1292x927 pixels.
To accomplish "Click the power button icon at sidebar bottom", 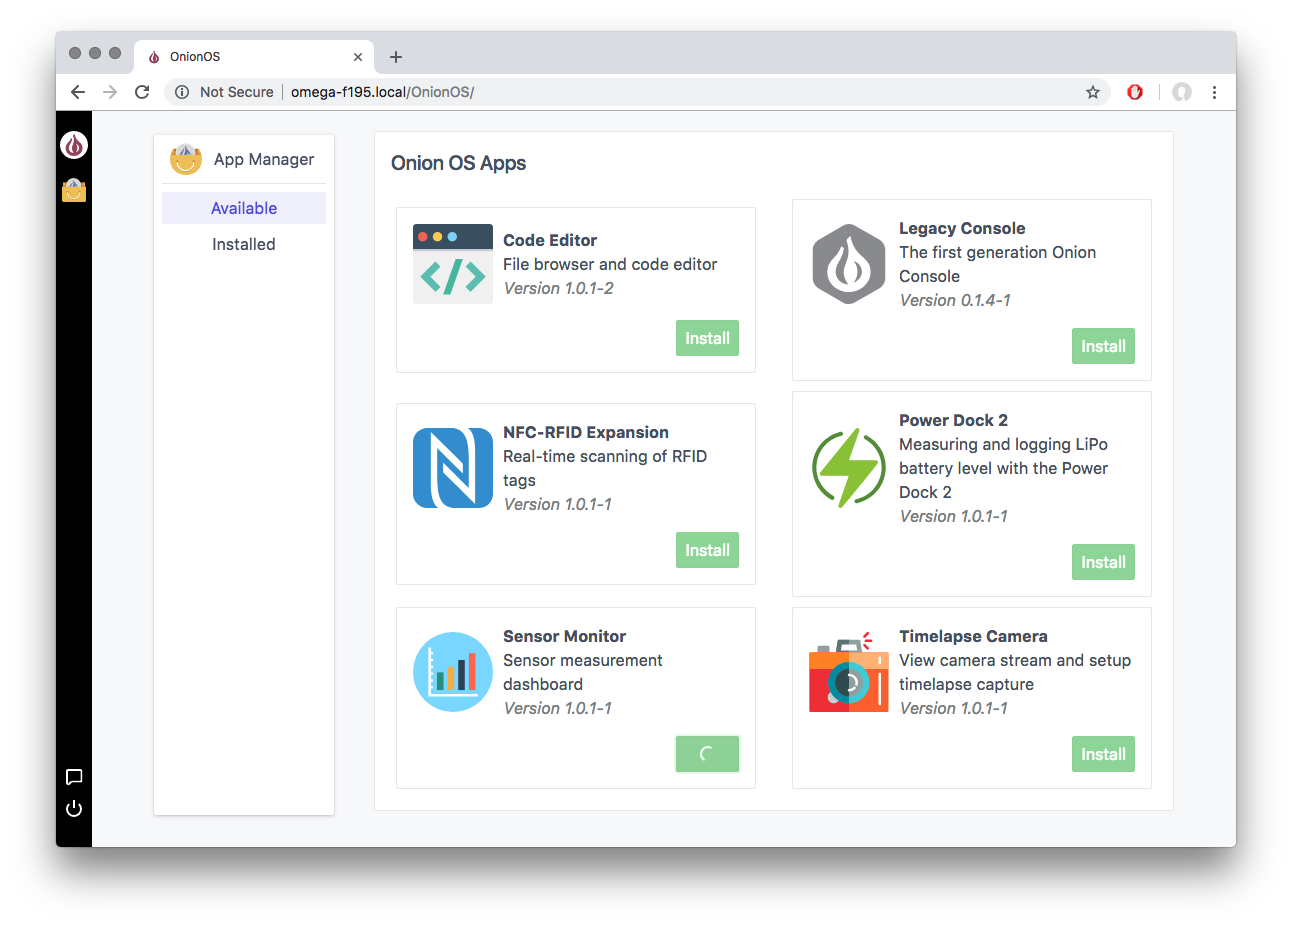I will tap(74, 808).
